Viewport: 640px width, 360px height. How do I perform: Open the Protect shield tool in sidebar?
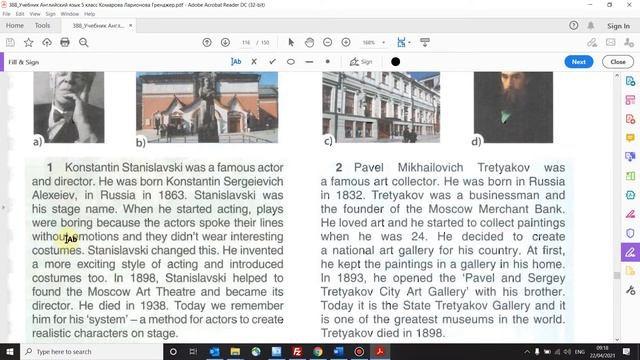point(630,233)
